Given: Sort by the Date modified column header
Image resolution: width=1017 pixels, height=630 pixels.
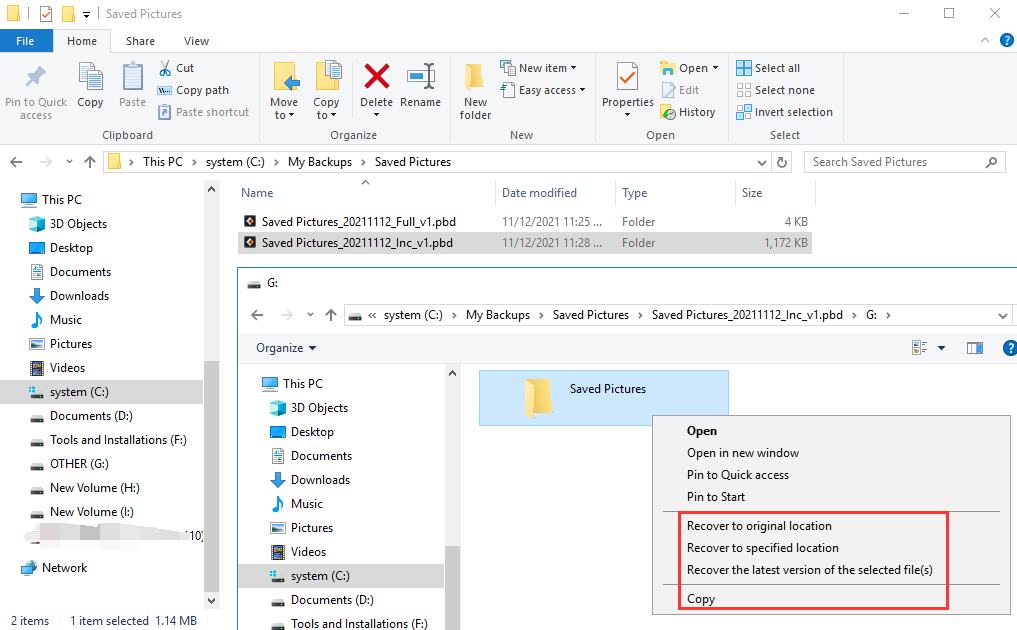Looking at the screenshot, I should click(x=539, y=193).
